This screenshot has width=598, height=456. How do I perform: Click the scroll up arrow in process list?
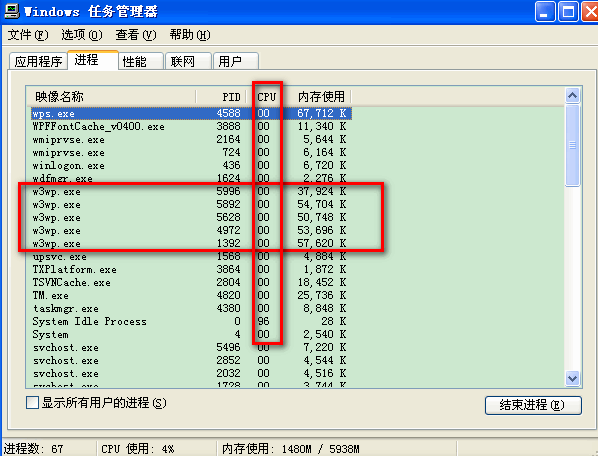[x=572, y=95]
